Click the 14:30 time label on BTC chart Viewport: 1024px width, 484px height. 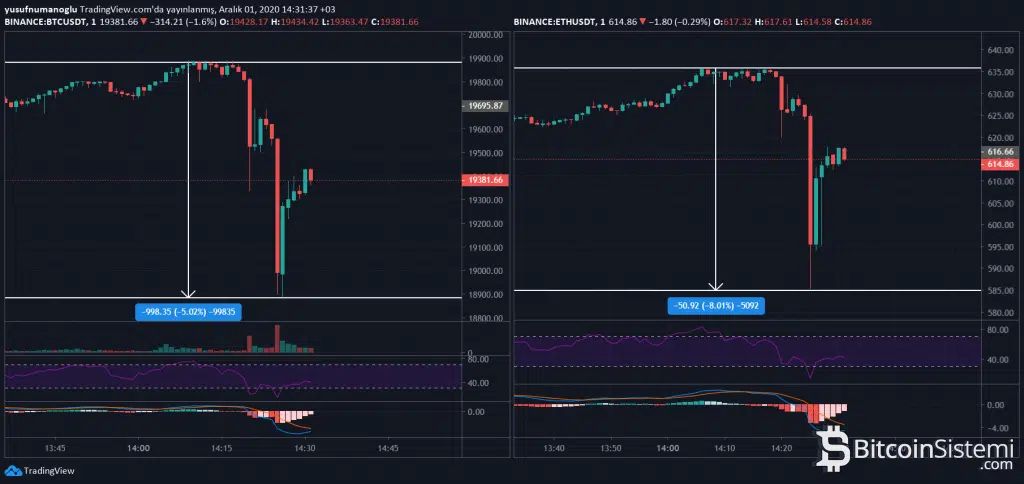[306, 448]
